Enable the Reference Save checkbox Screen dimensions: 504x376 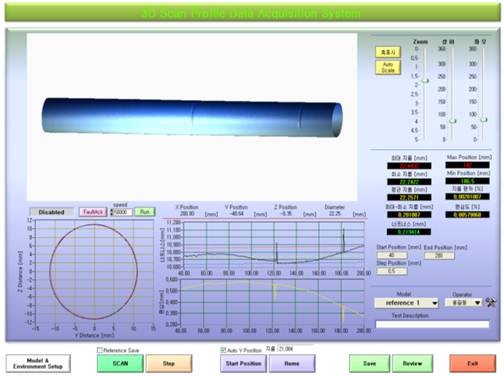[x=99, y=350]
